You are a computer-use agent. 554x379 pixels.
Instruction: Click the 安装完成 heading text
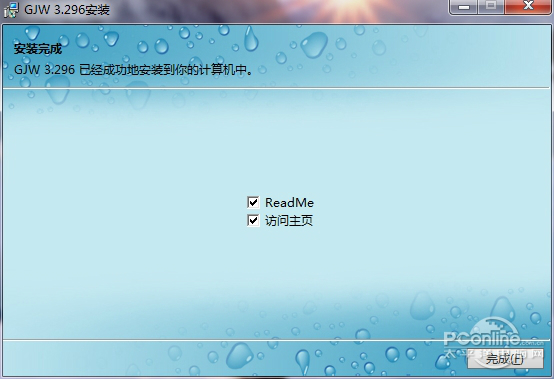(x=38, y=49)
